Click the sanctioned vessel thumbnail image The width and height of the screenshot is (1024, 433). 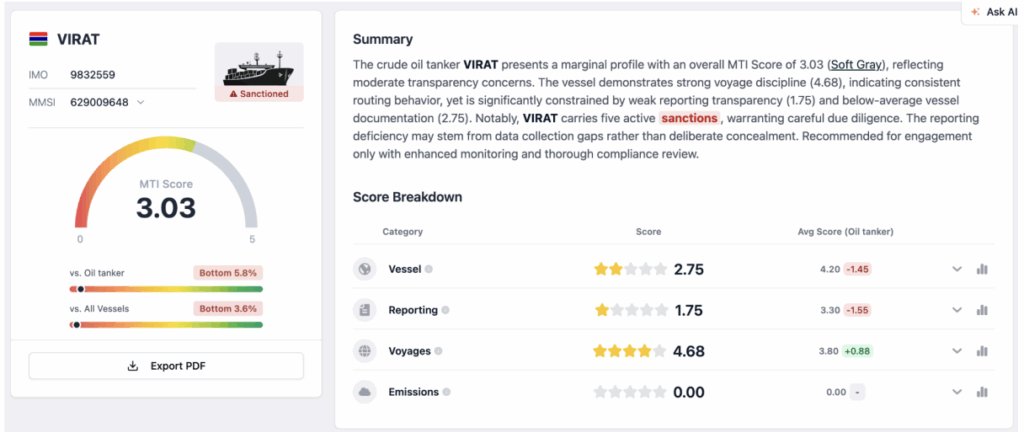coord(259,66)
